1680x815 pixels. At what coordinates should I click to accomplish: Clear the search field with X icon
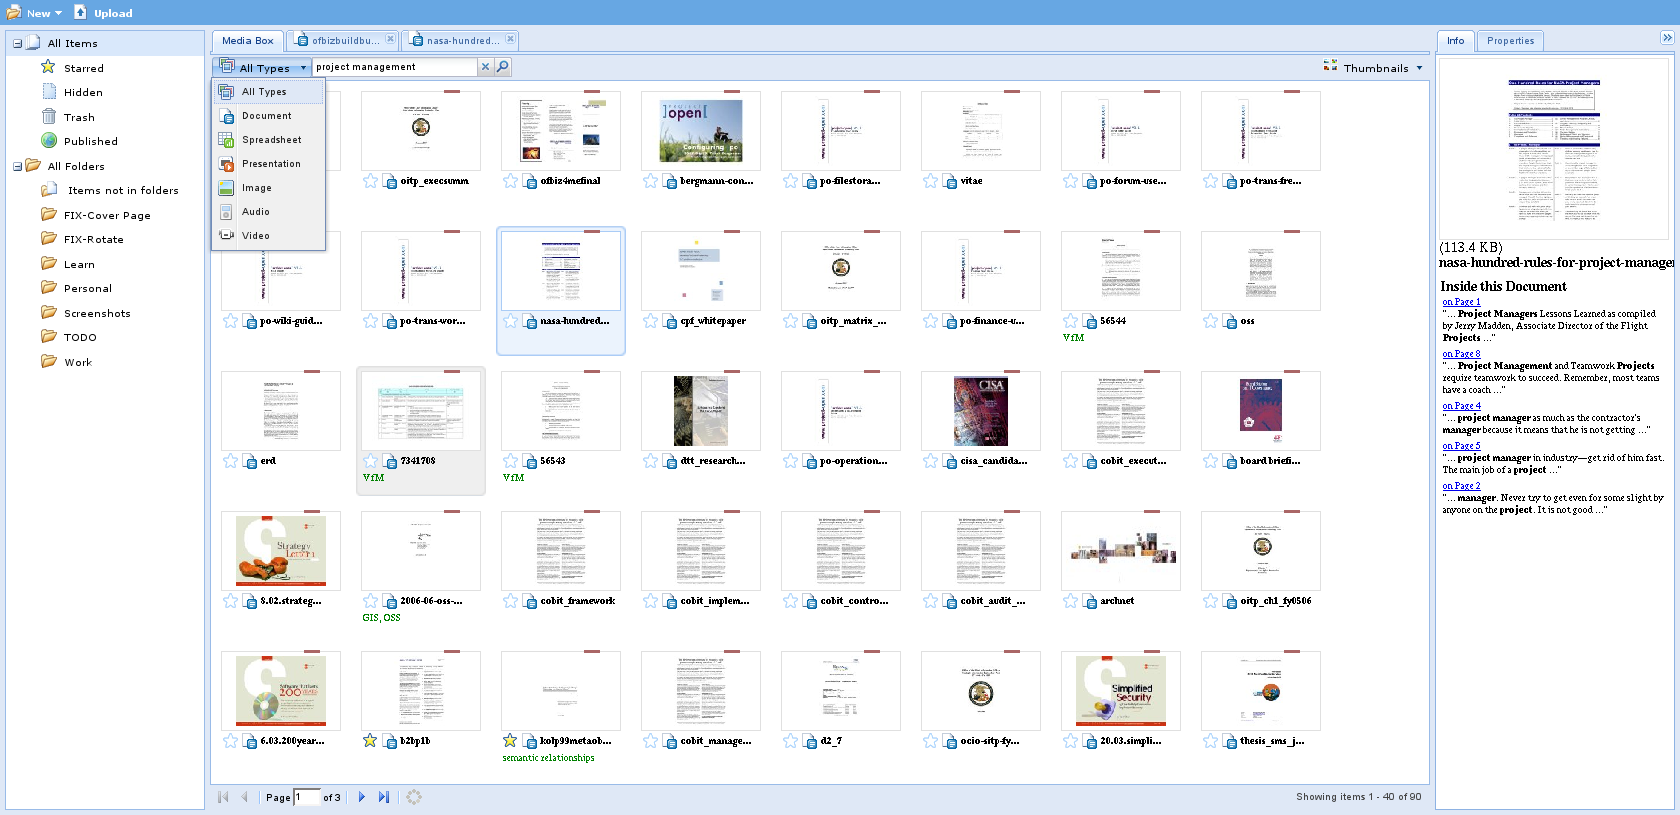tap(486, 67)
